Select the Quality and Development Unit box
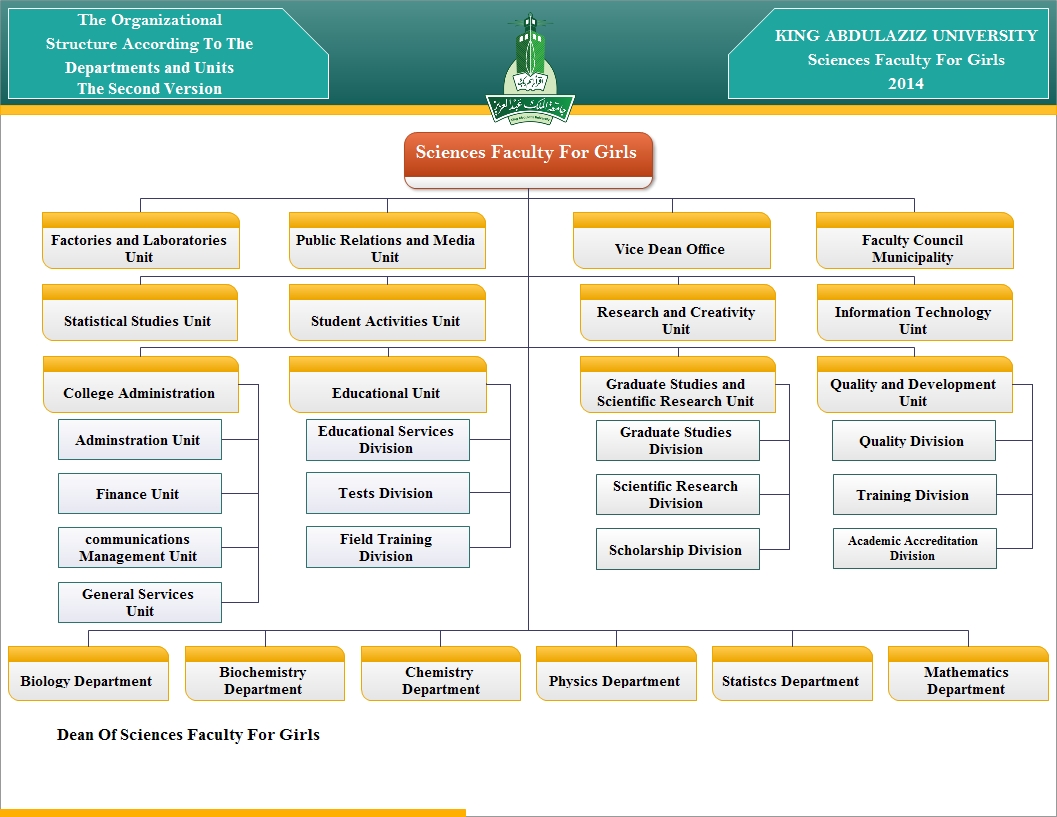 tap(915, 384)
